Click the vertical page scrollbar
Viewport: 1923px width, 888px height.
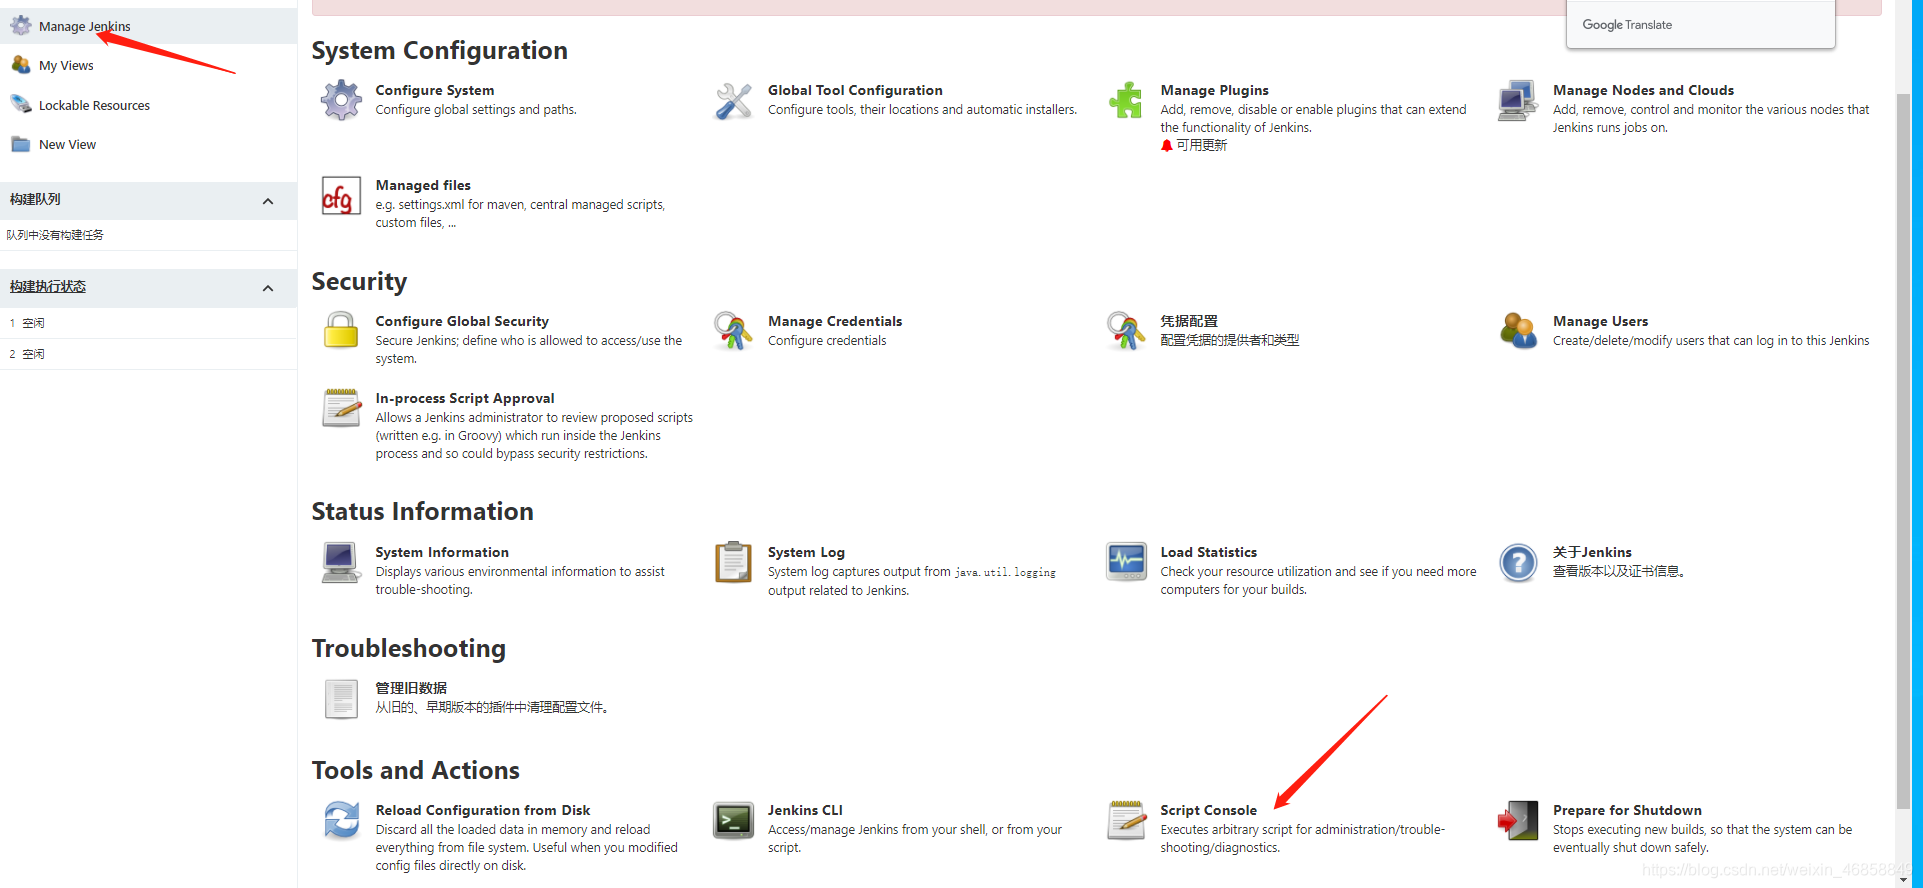pyautogui.click(x=1904, y=450)
